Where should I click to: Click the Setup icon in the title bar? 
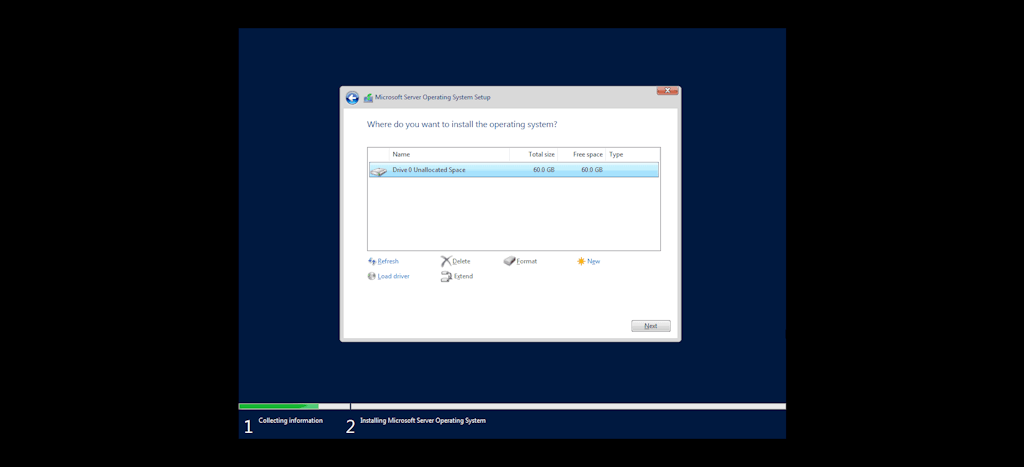(368, 98)
